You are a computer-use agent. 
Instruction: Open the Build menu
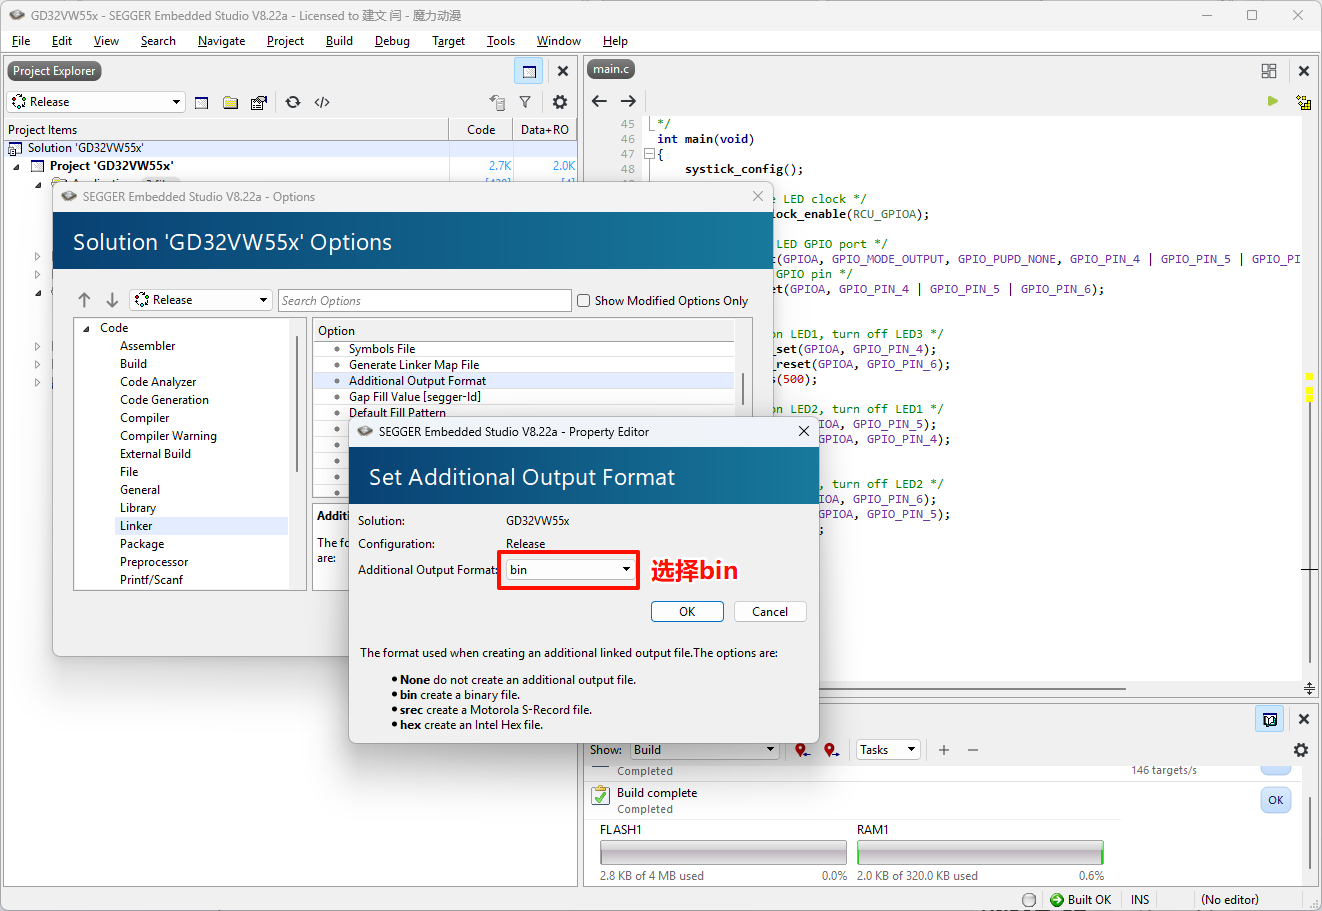[x=339, y=41]
